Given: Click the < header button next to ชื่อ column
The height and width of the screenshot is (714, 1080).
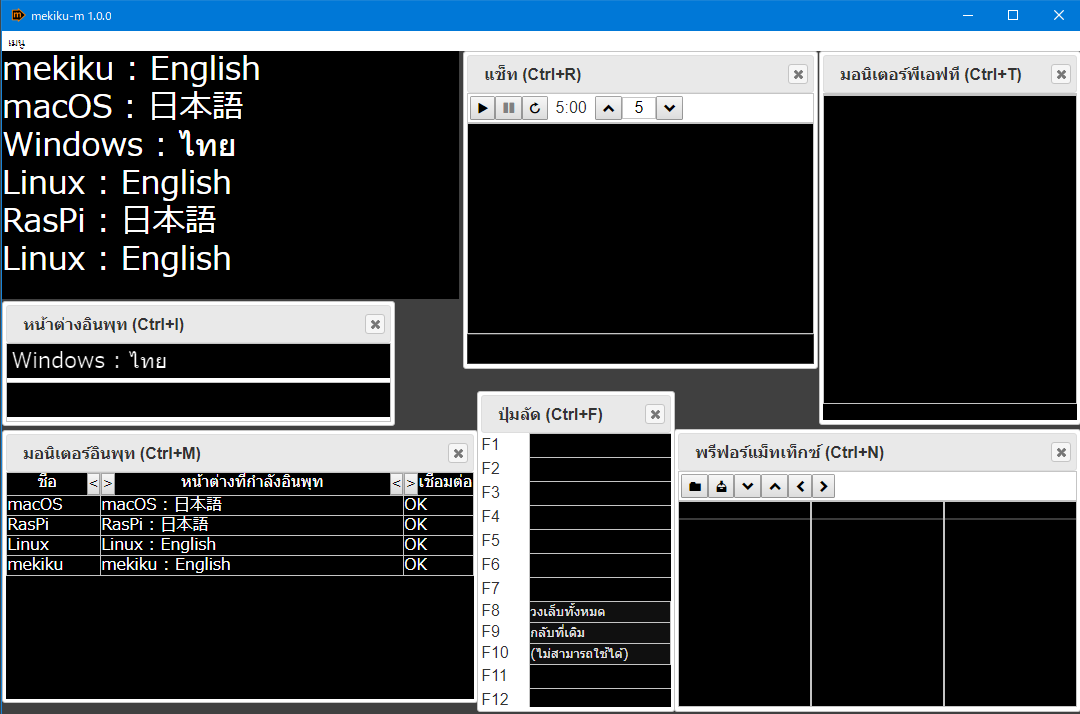Looking at the screenshot, I should (x=93, y=483).
